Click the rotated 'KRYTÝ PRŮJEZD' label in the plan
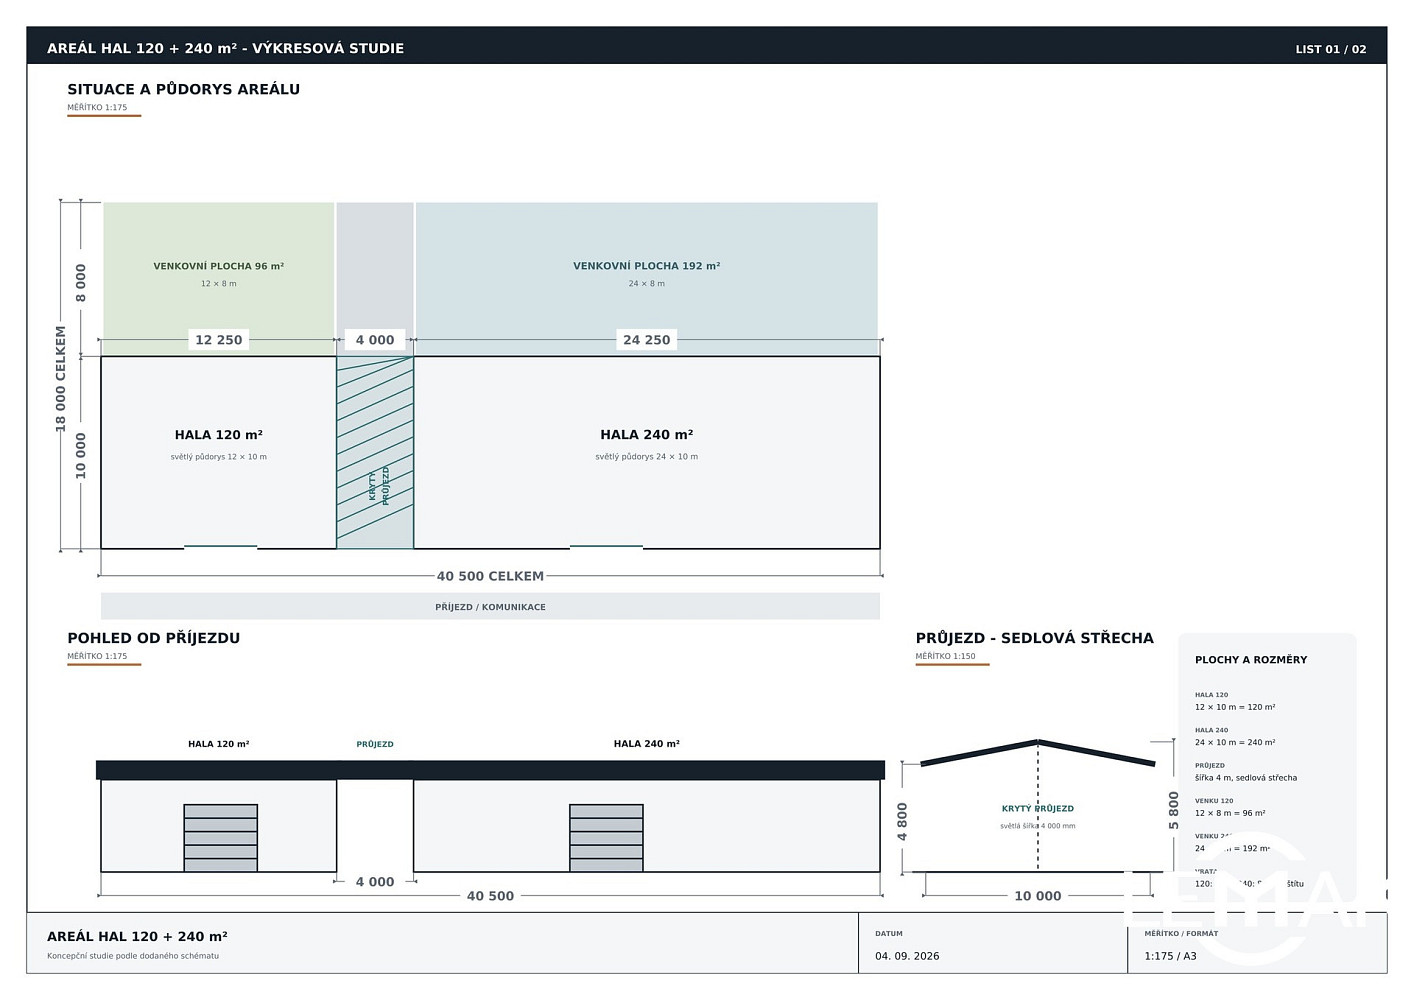The image size is (1414, 1000). coord(379,485)
